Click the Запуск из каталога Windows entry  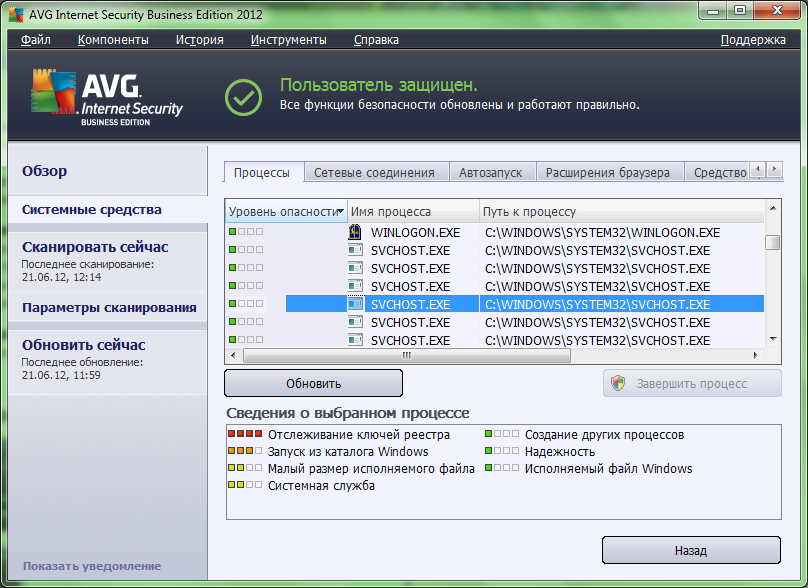[348, 451]
